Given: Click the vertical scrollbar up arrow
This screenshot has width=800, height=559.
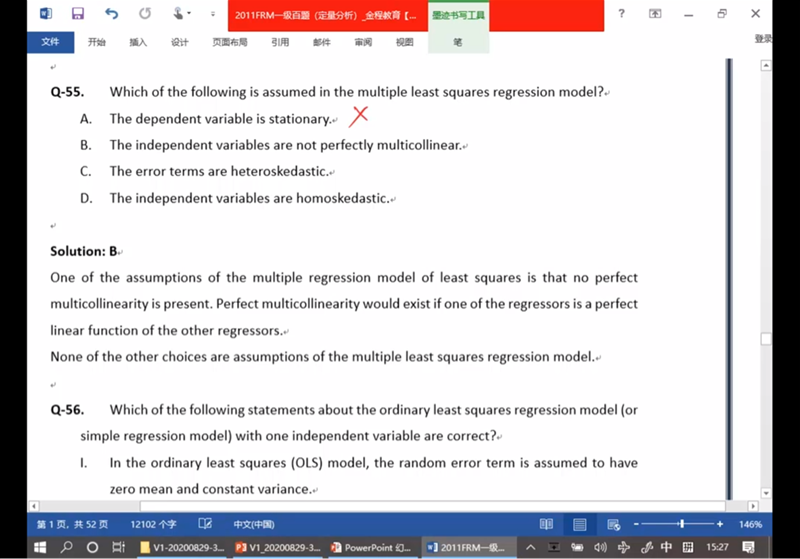Looking at the screenshot, I should click(766, 65).
